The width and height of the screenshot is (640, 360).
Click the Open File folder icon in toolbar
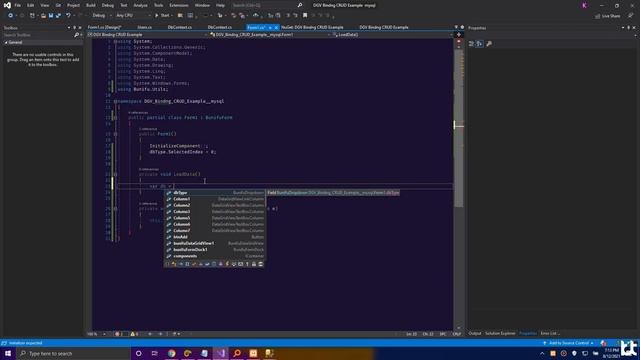pyautogui.click(x=43, y=16)
